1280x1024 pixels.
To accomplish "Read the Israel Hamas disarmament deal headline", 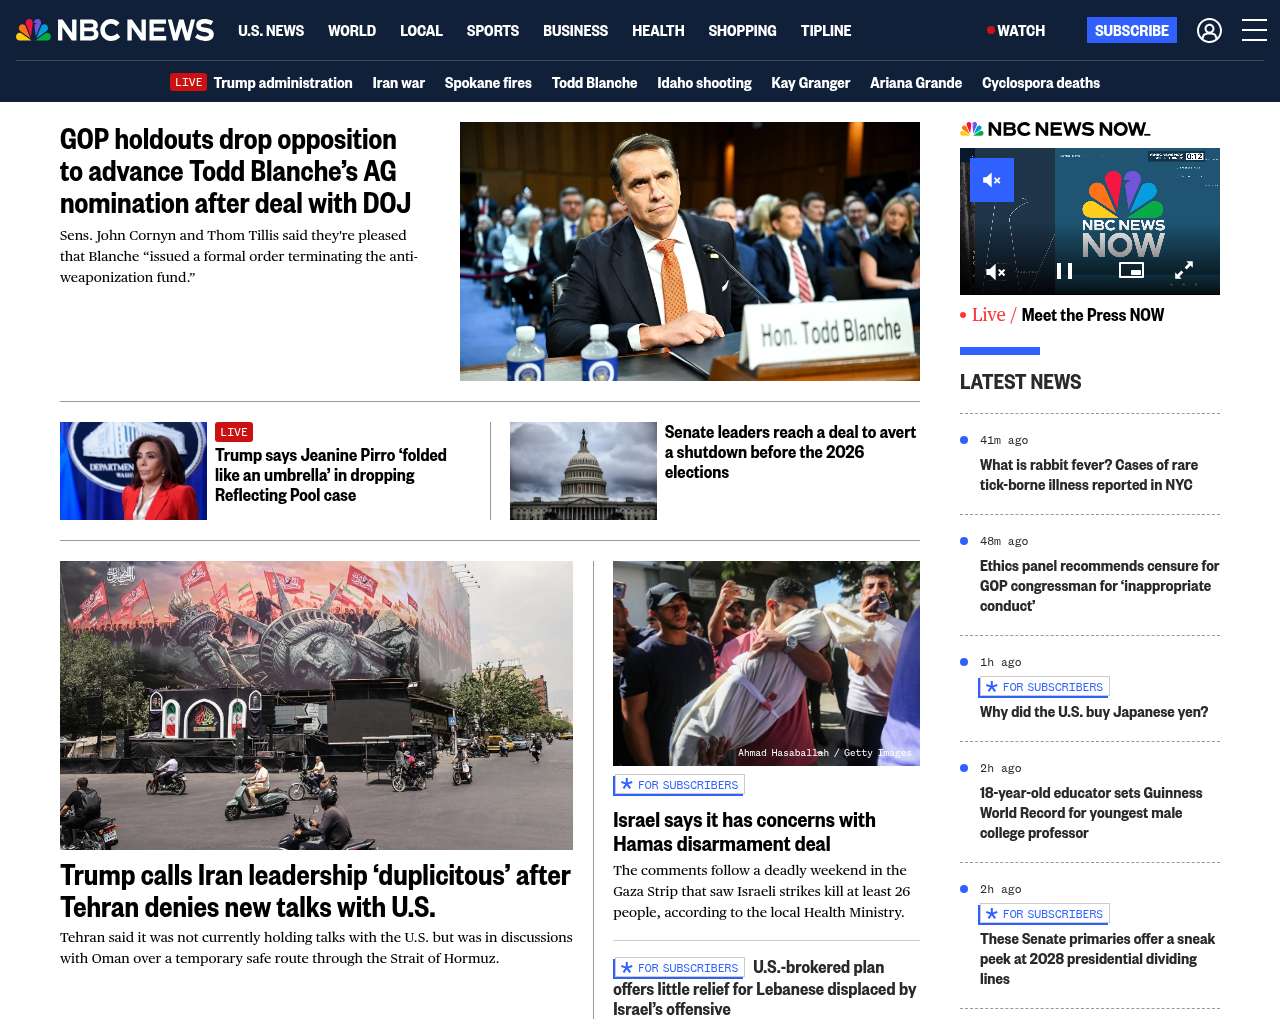I will [x=744, y=832].
